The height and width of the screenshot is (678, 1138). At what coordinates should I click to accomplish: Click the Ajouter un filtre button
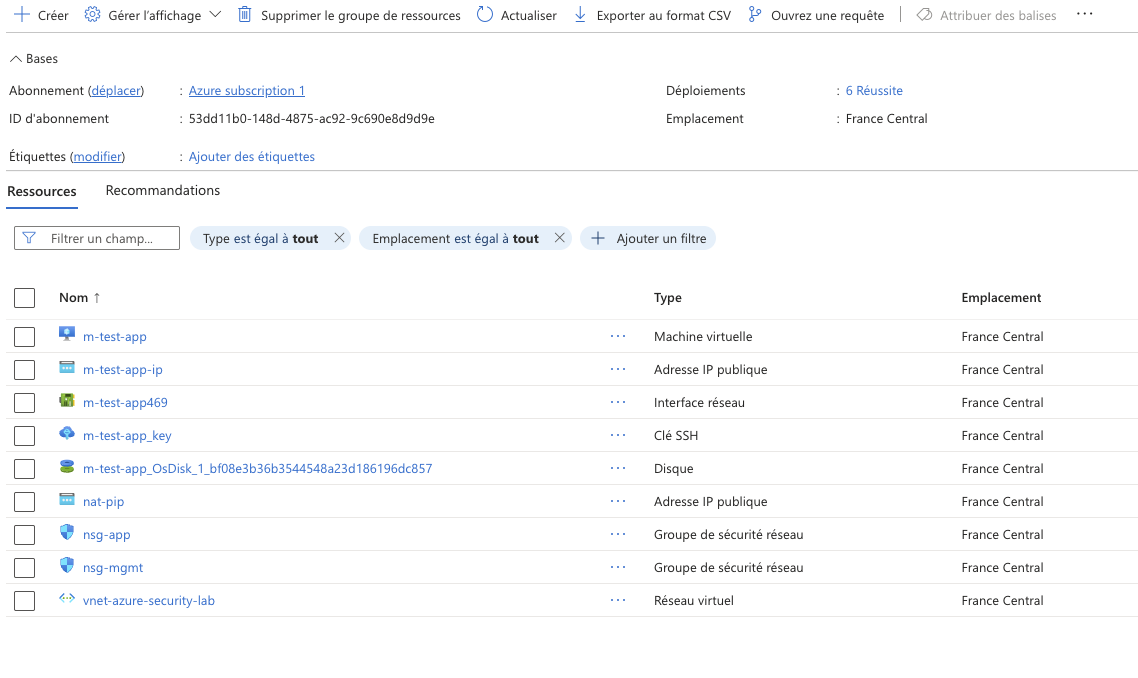click(648, 238)
